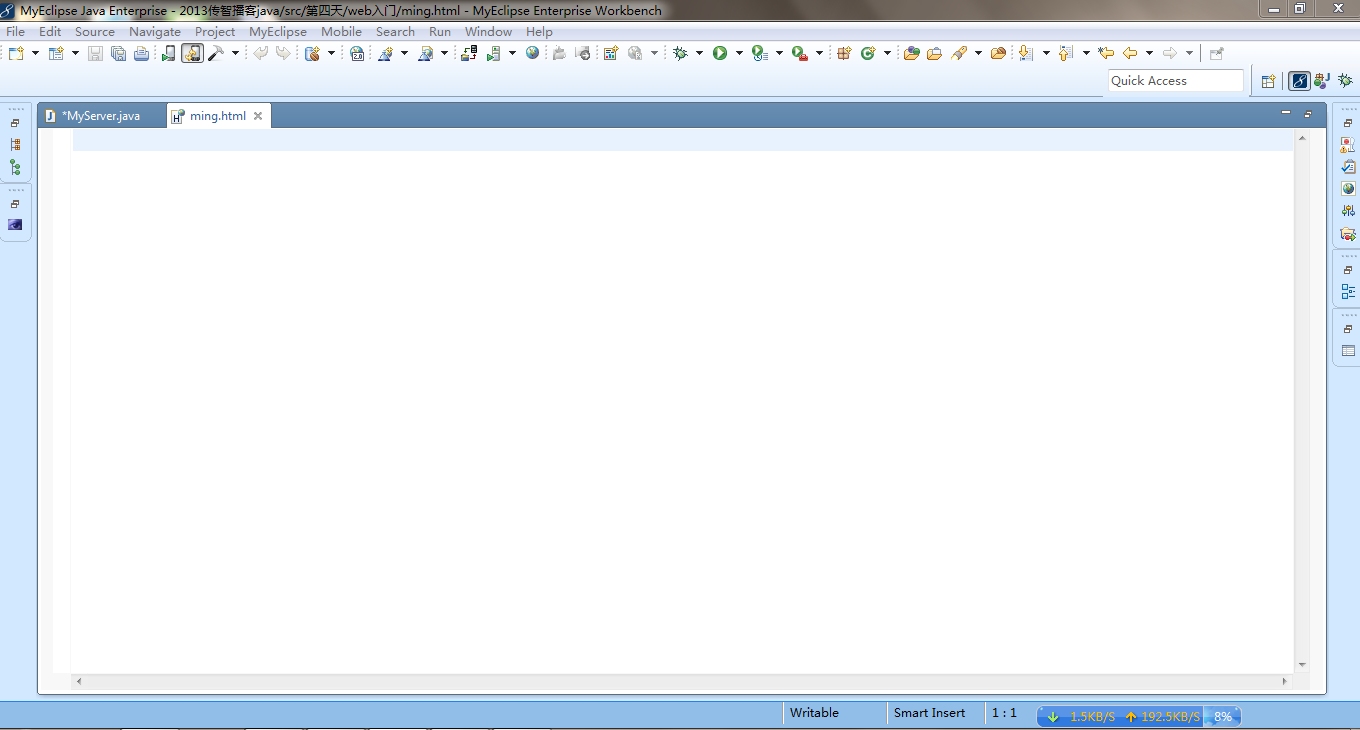Click the Print icon in toolbar
The width and height of the screenshot is (1360, 730).
pos(141,53)
